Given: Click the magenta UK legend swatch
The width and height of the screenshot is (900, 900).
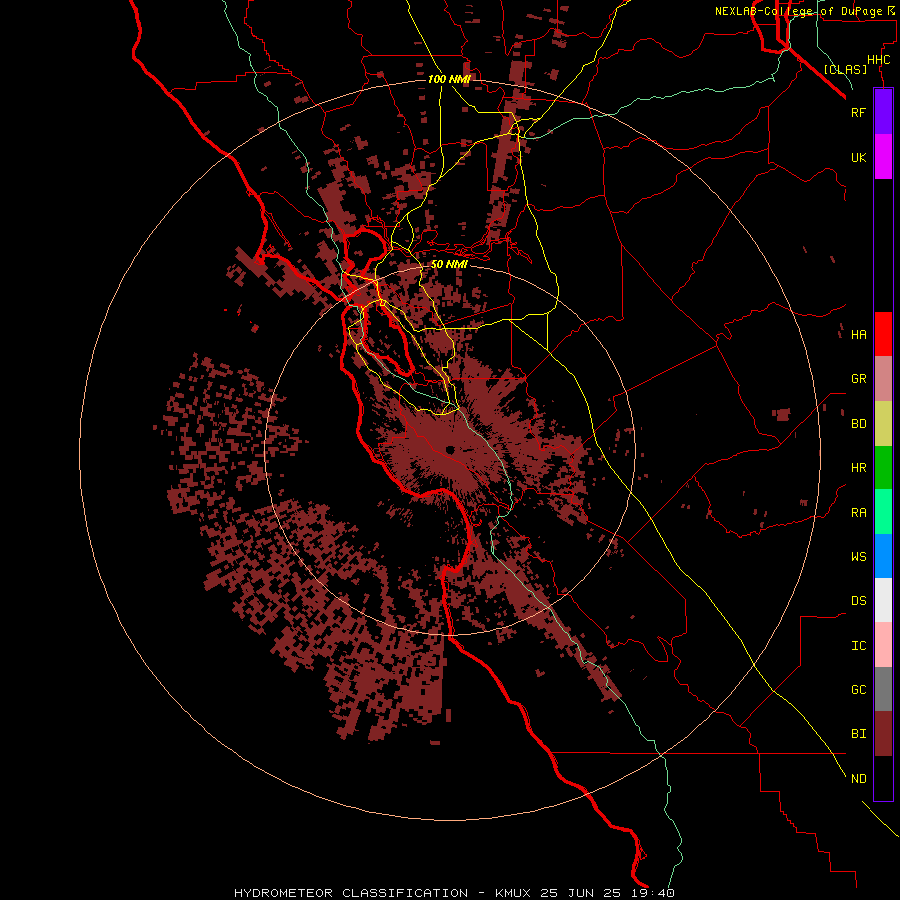Looking at the screenshot, I should [883, 157].
